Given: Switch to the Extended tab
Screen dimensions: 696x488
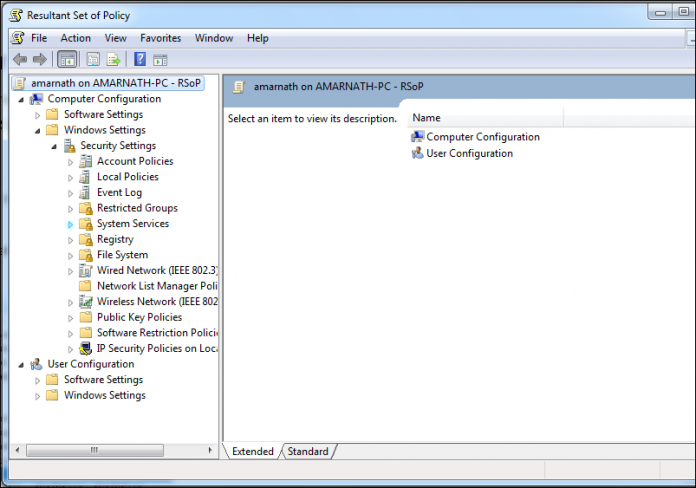Looking at the screenshot, I should pyautogui.click(x=253, y=452).
